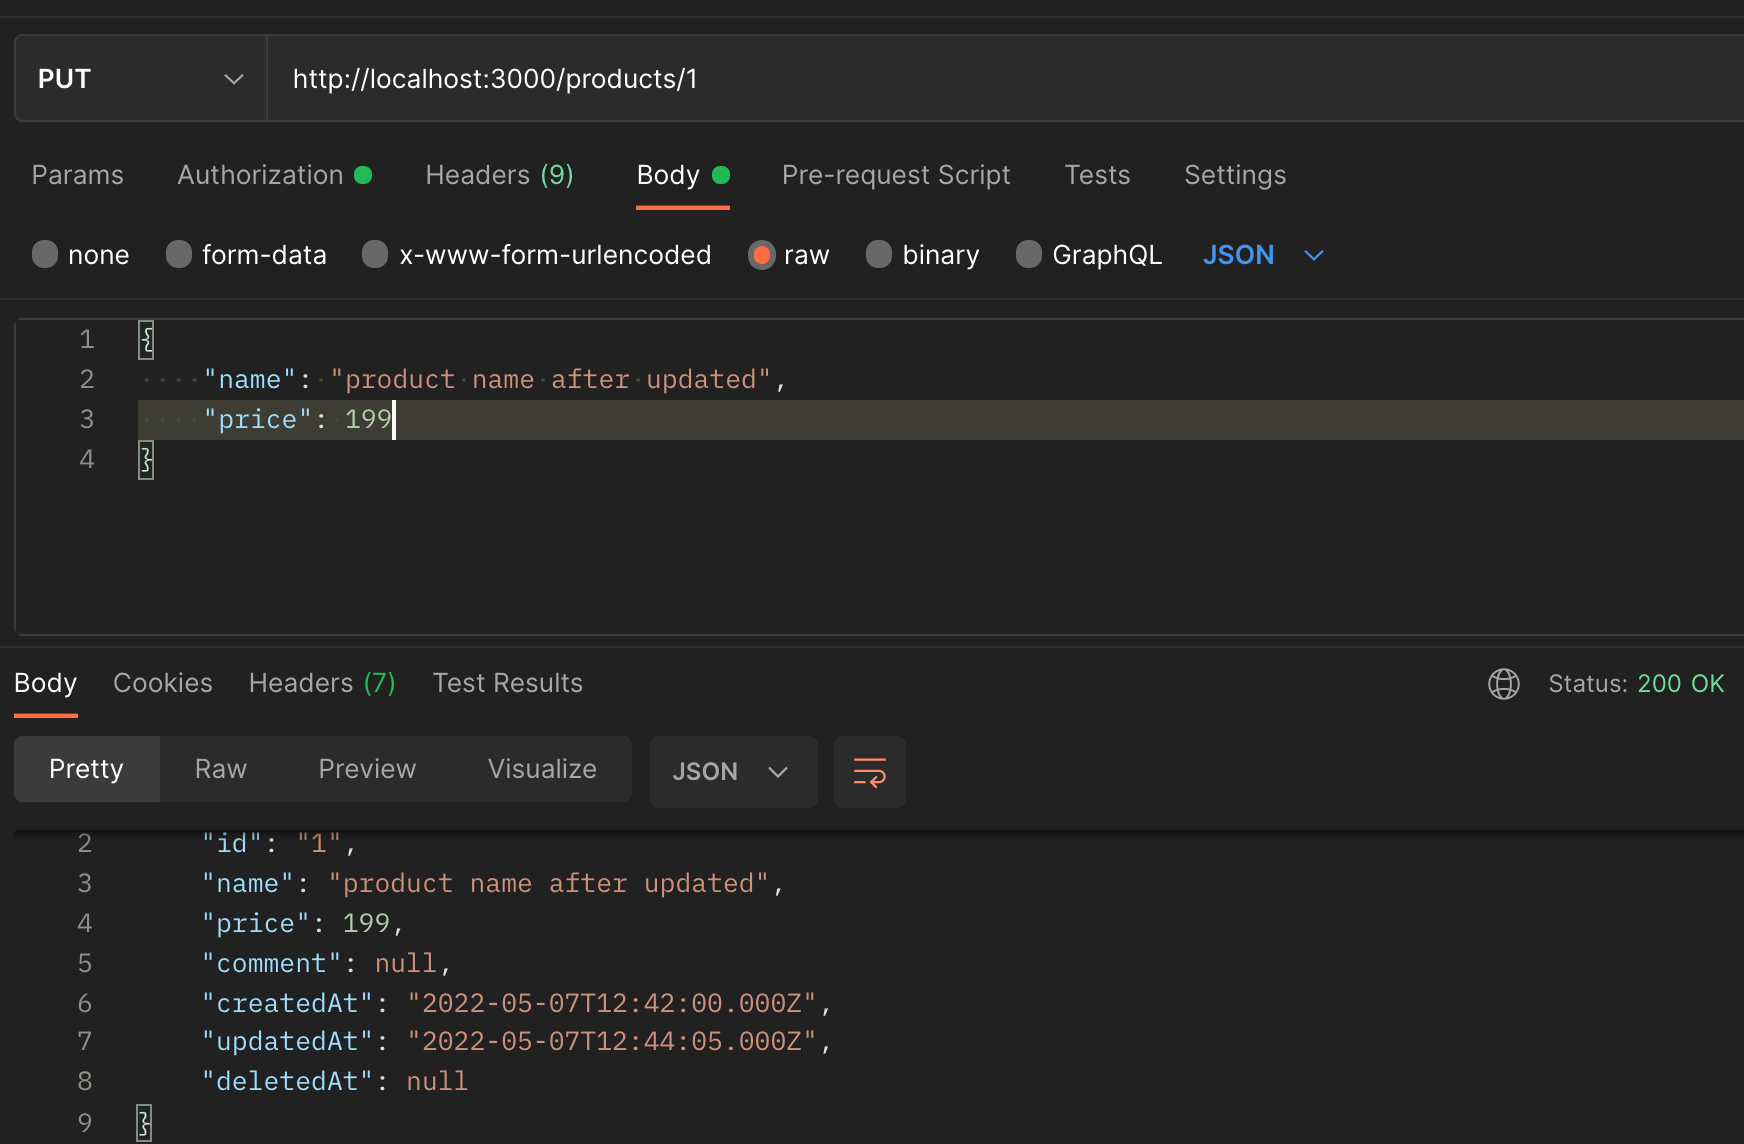Screen dimensions: 1744x1144
Task: Click the "price": 199 line in request editor
Action: click(x=941, y=420)
